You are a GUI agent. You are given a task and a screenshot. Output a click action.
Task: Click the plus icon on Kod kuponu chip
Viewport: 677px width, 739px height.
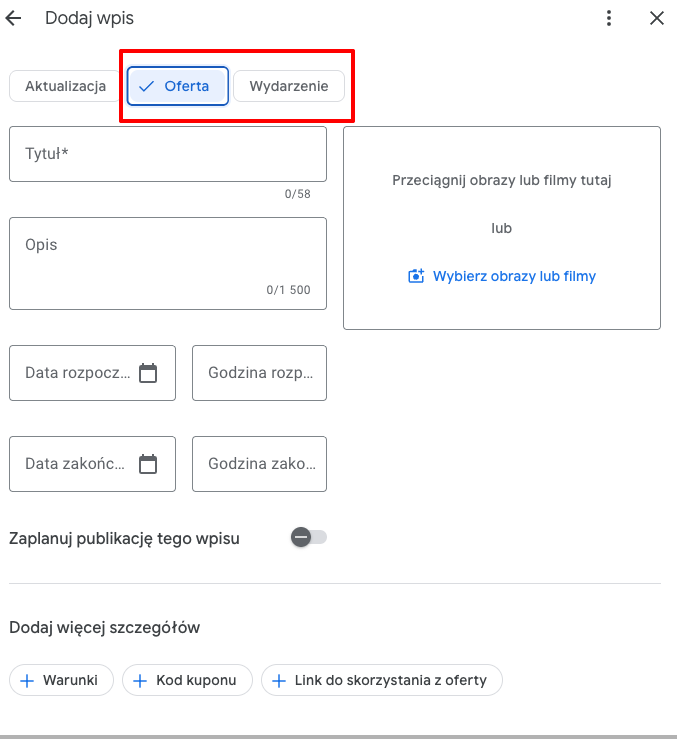tap(140, 681)
